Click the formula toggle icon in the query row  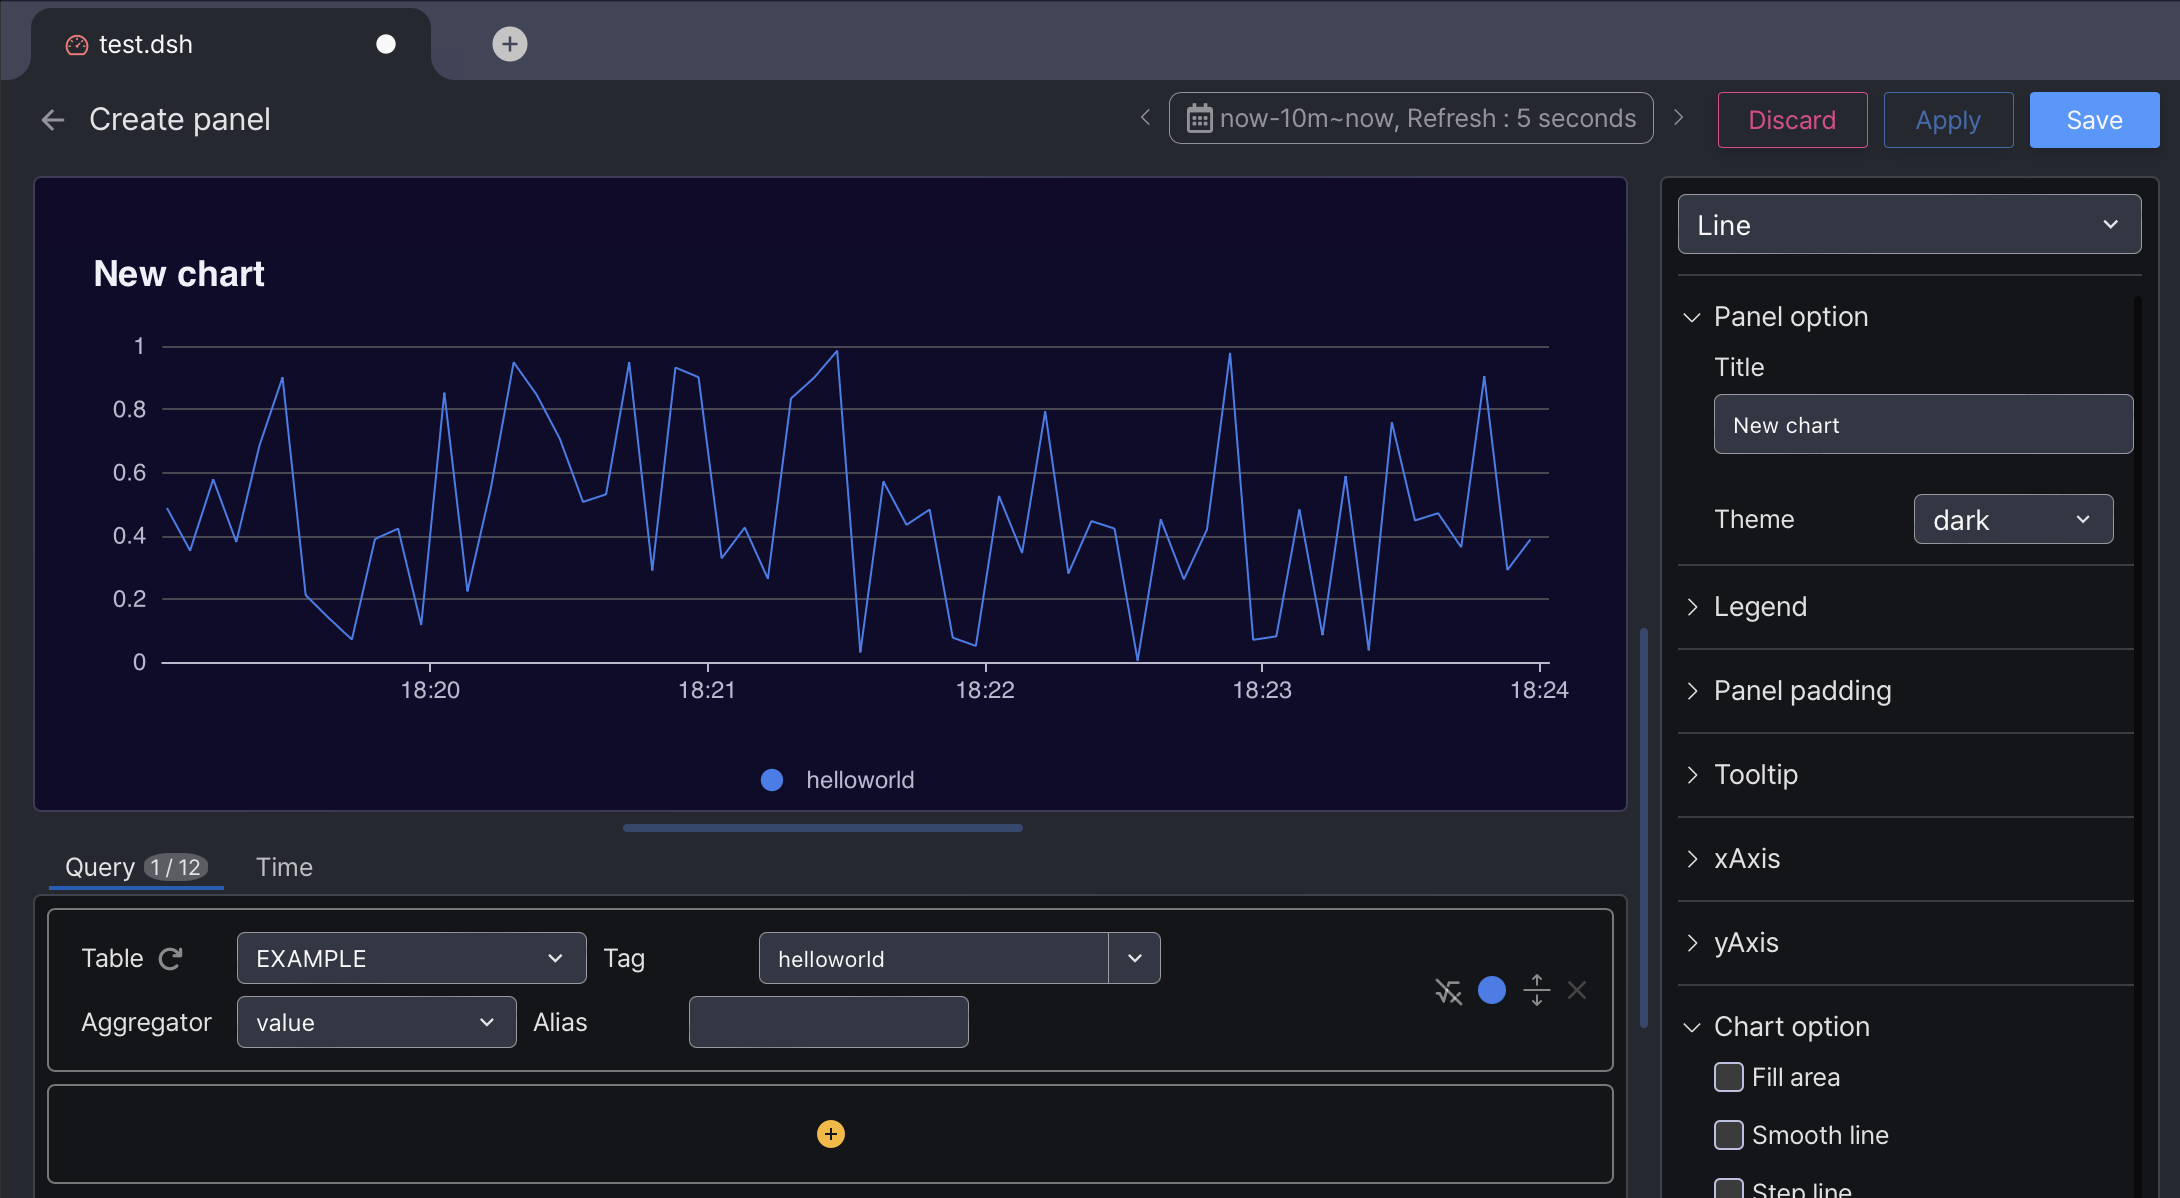(x=1448, y=991)
